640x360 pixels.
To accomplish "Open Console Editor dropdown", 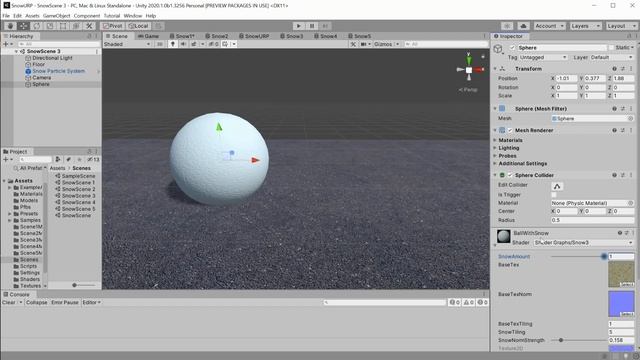I will (91, 302).
